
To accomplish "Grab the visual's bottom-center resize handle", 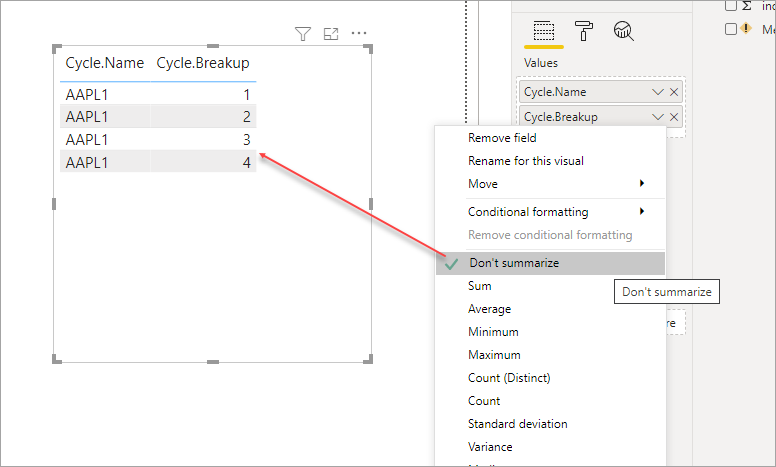I will (213, 362).
